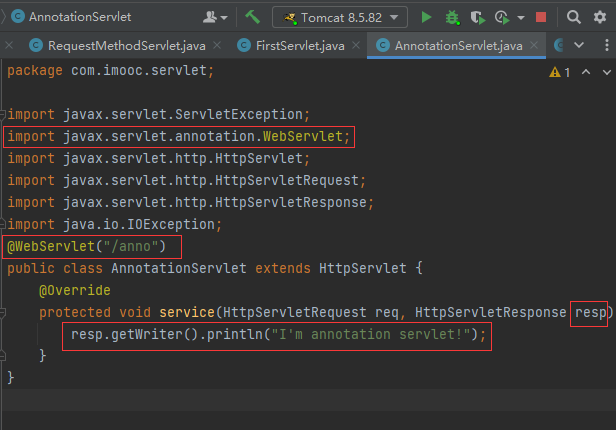
Task: Open the user account icon menu
Action: click(212, 17)
